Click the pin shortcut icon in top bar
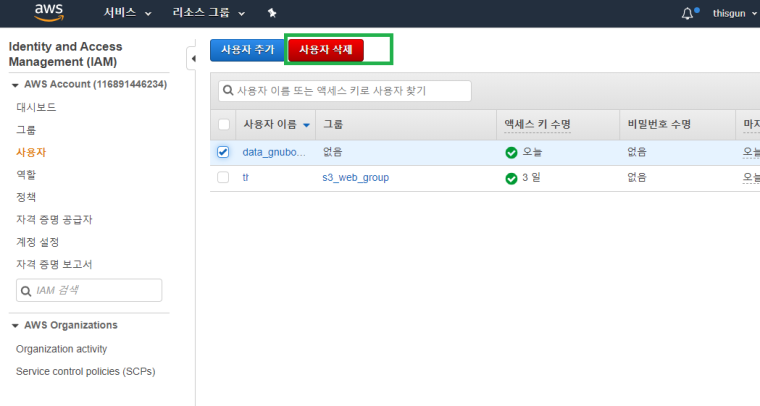Screen dimensions: 760x406 [272, 13]
